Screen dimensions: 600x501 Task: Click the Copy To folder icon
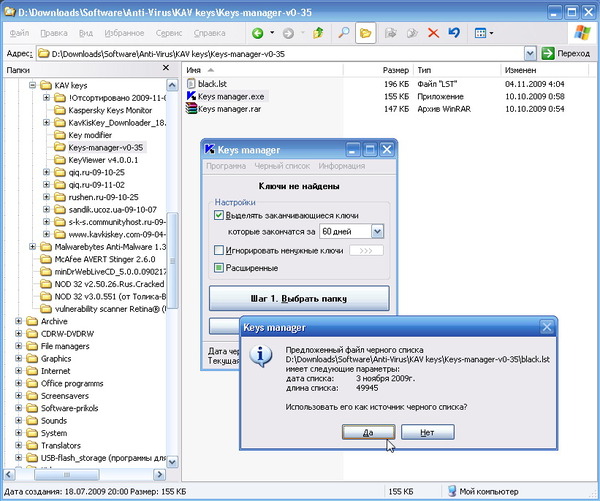tap(412, 33)
